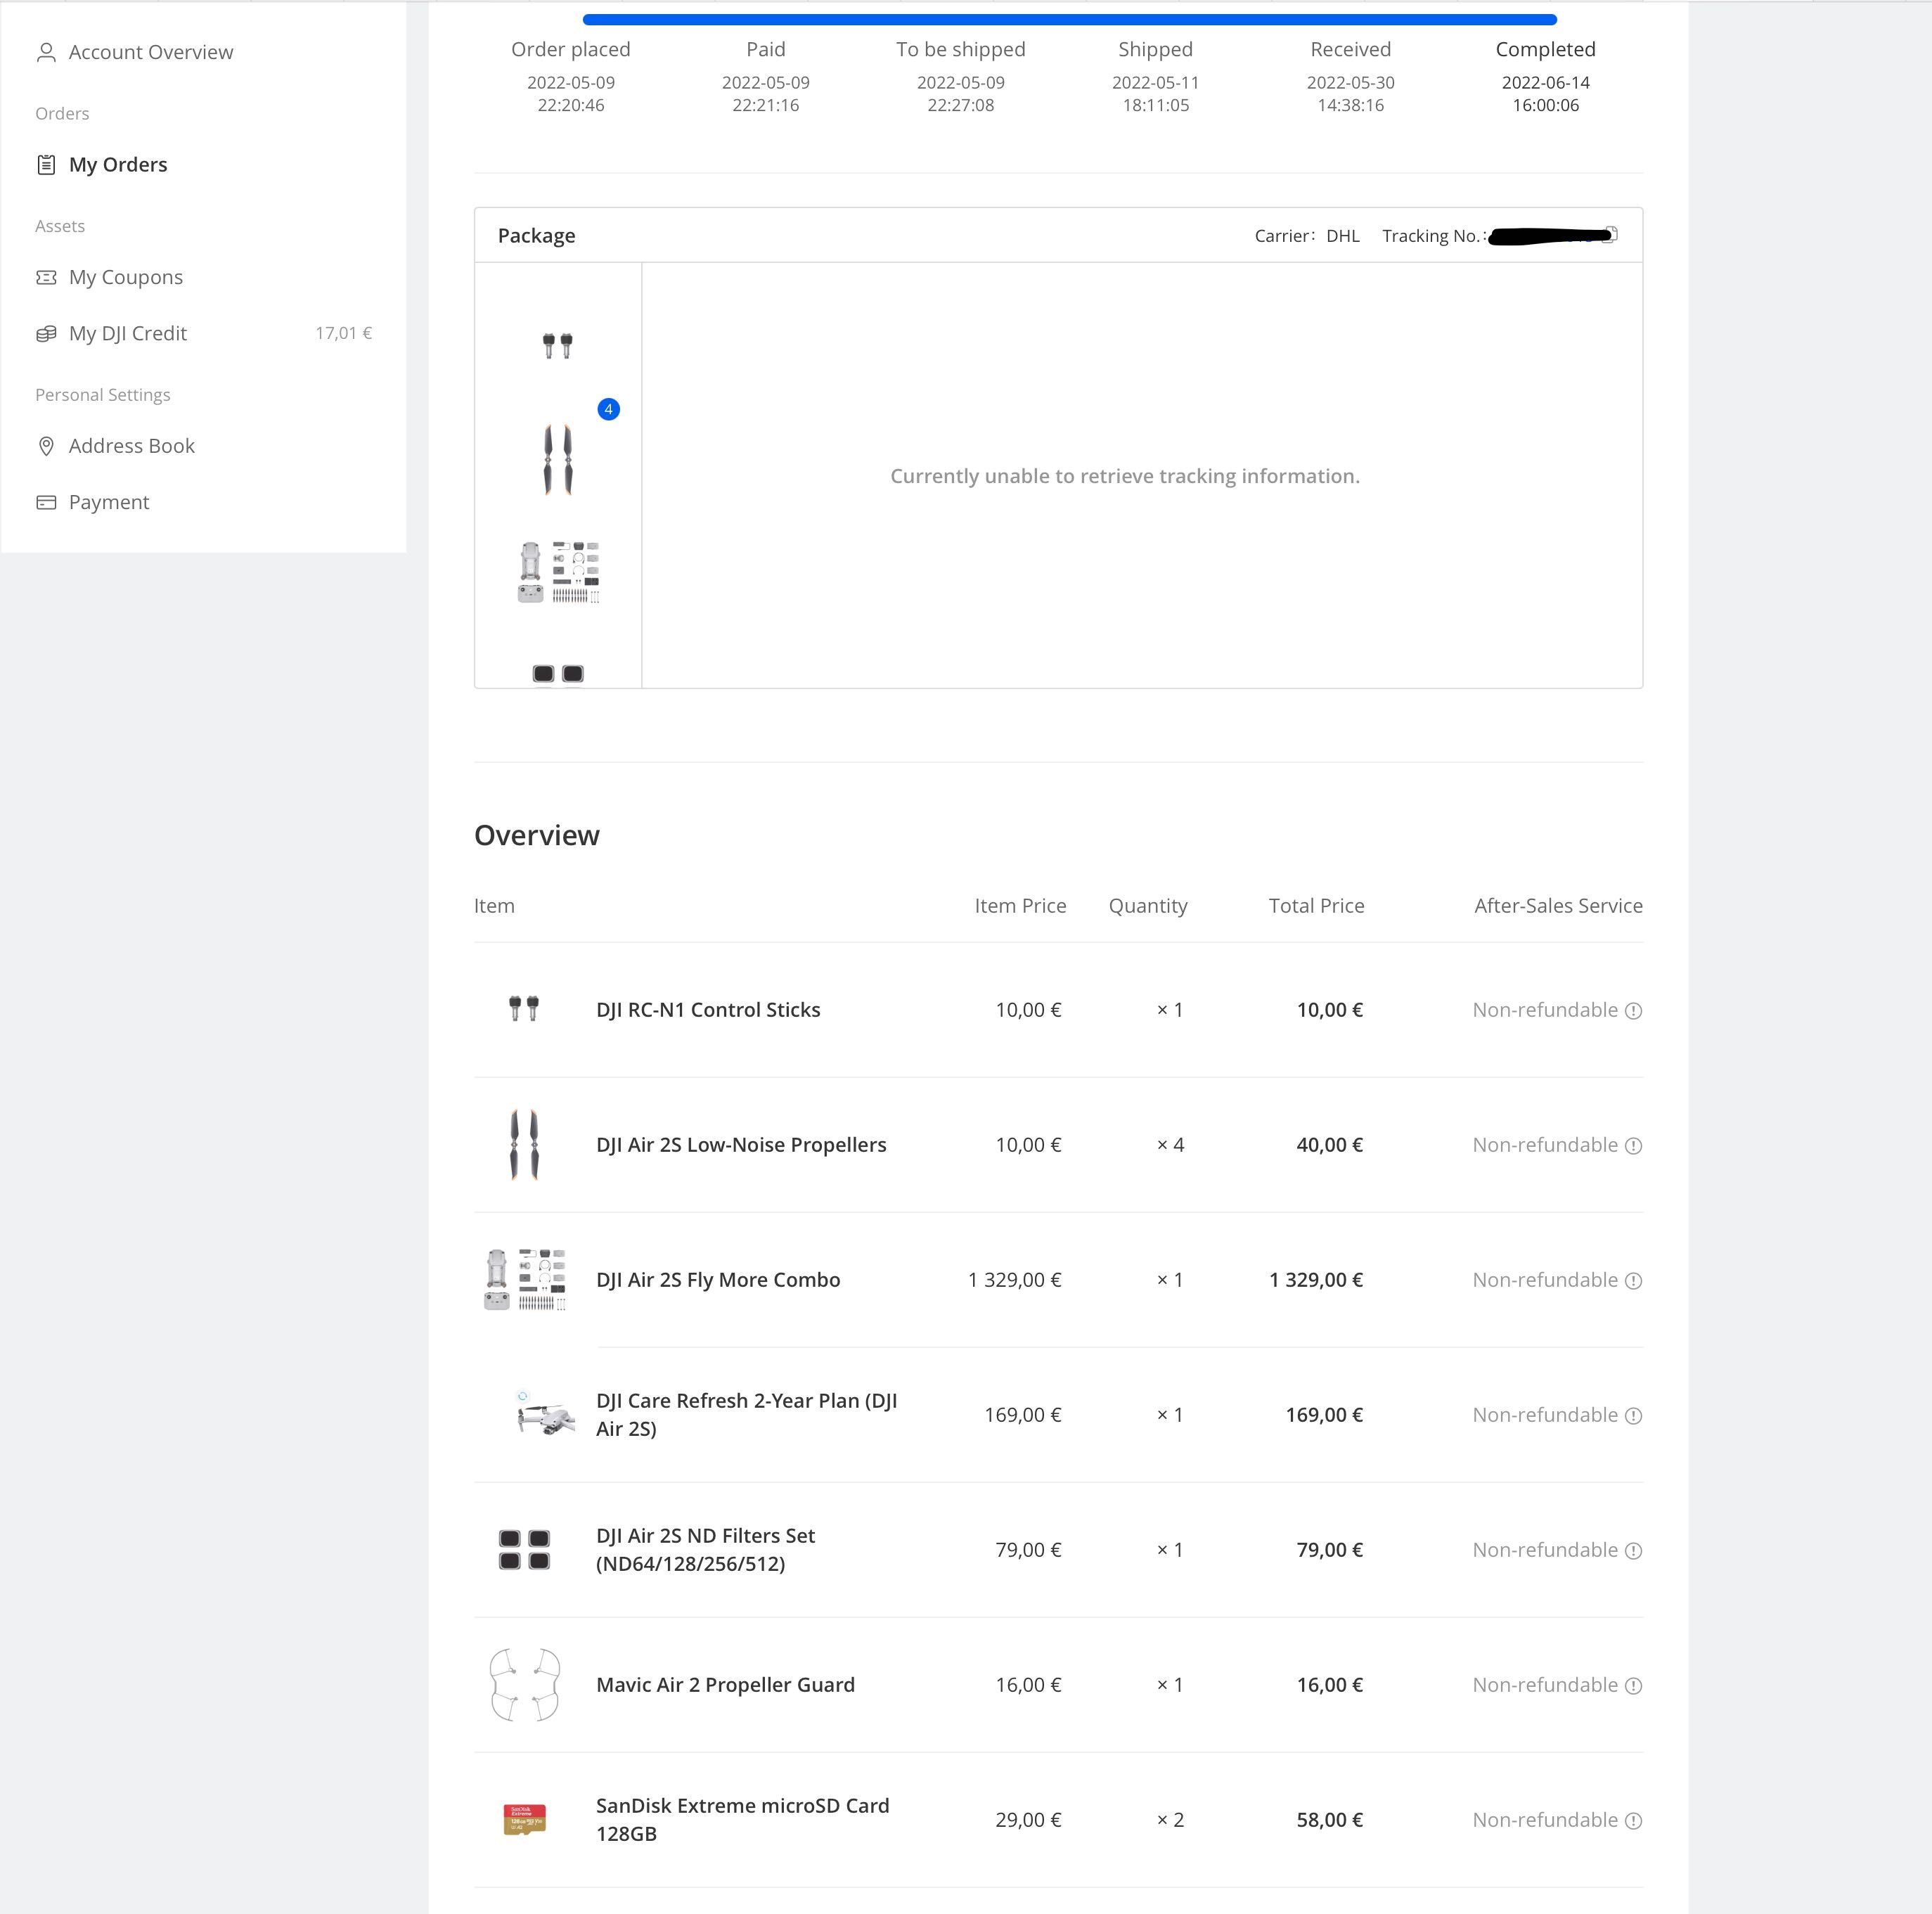Image resolution: width=1932 pixels, height=1914 pixels.
Task: Click the non-refundable info icon for Propeller Guard
Action: coord(1633,1686)
